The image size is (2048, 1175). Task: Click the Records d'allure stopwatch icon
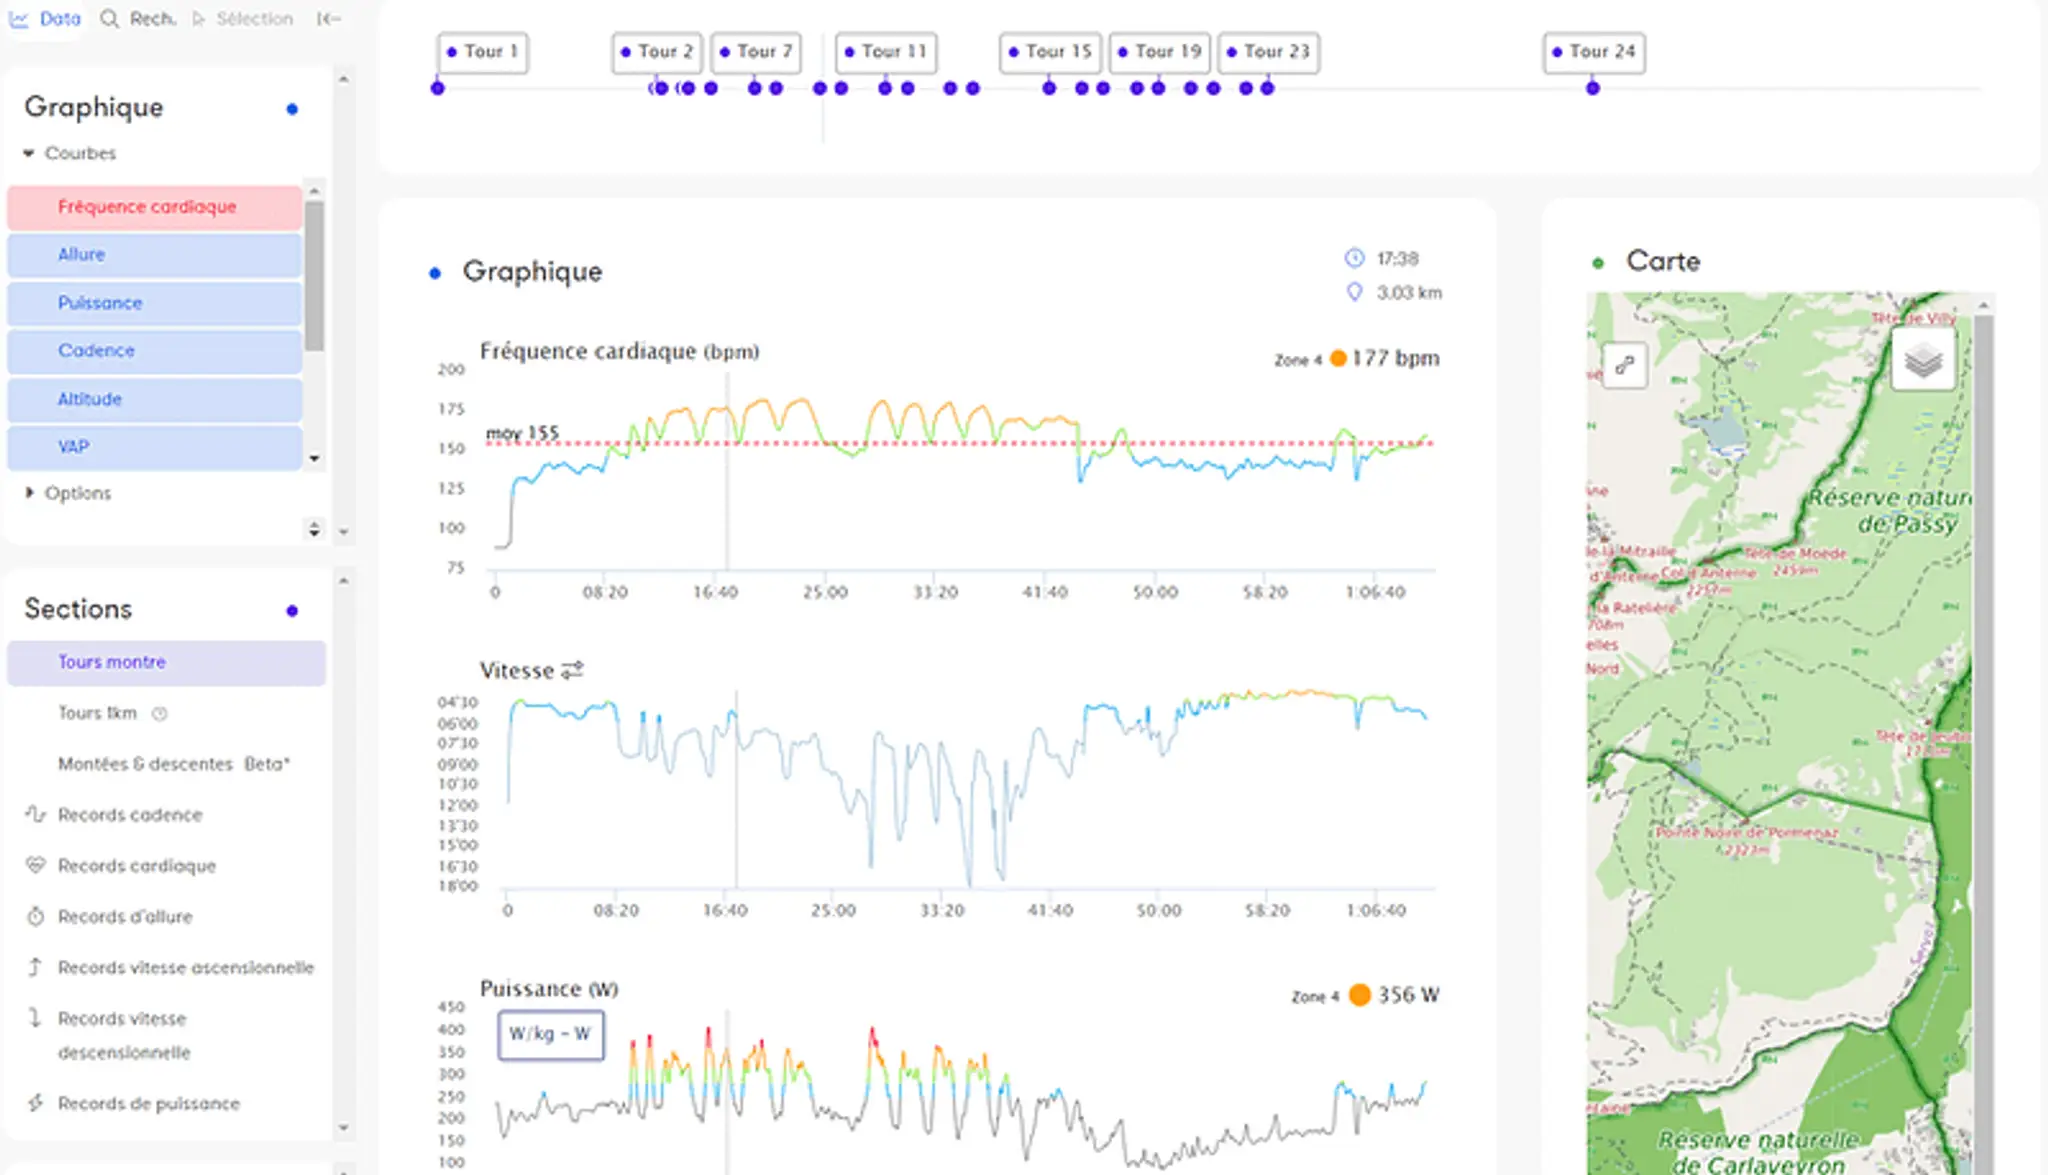click(x=36, y=917)
